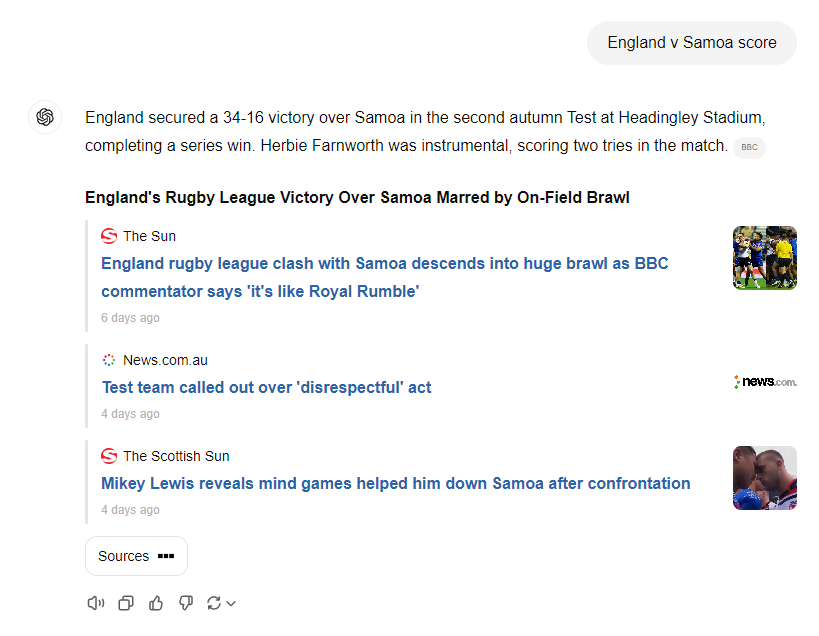Click the players confrontation photo thumbnail

coord(764,478)
